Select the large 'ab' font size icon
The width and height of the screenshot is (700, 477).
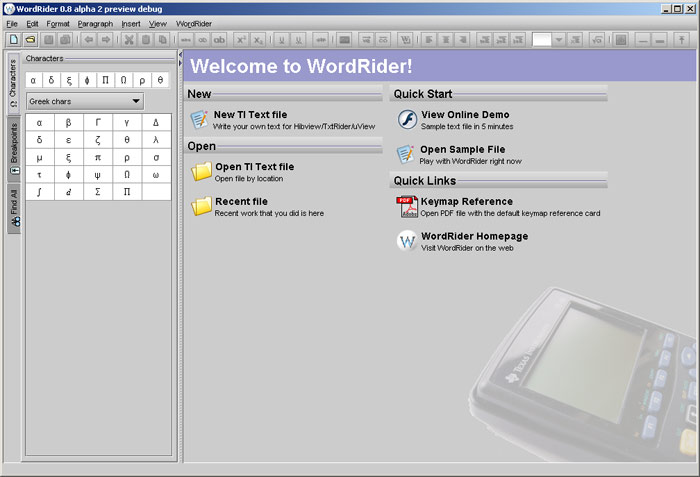pyautogui.click(x=219, y=40)
